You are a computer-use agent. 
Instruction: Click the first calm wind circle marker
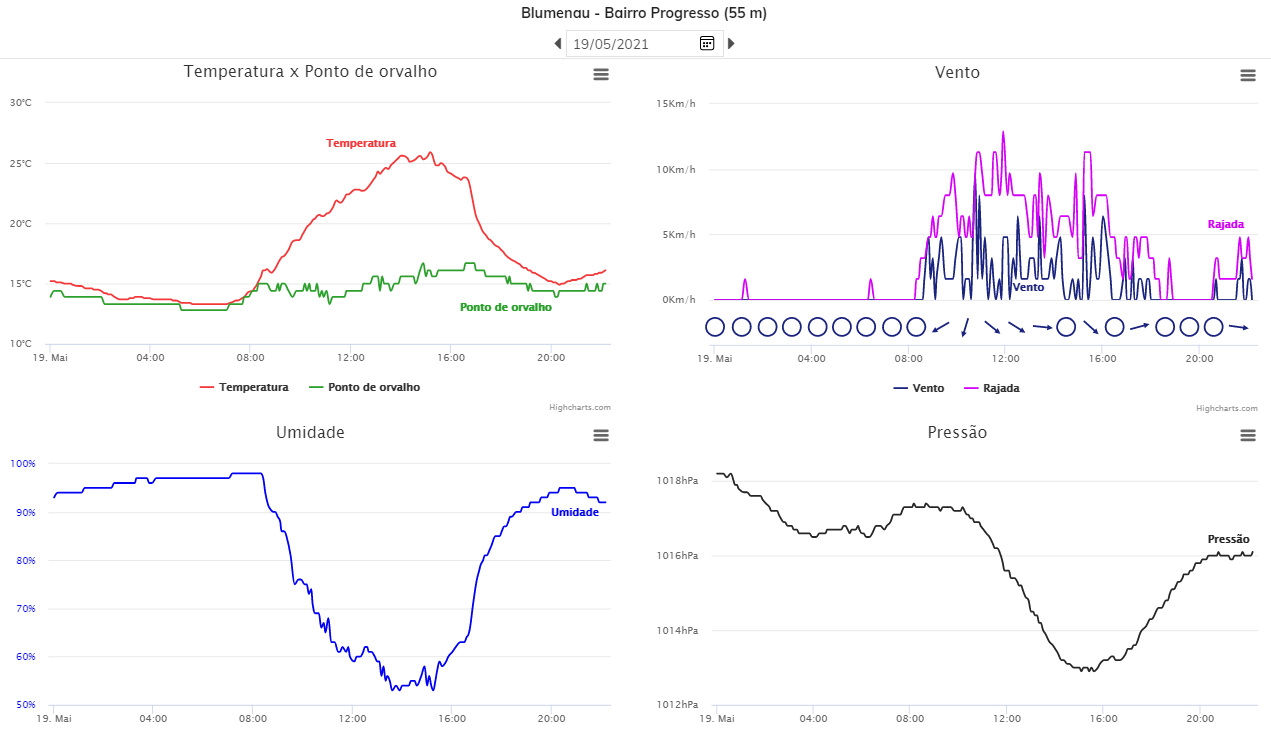point(715,326)
